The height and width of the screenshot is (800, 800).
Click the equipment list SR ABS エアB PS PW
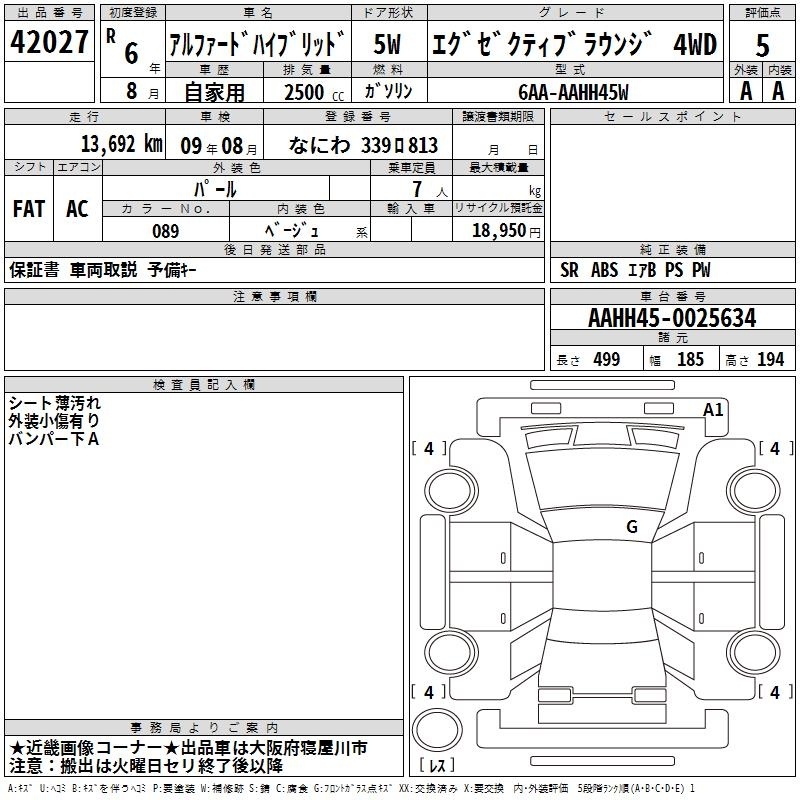(x=635, y=270)
